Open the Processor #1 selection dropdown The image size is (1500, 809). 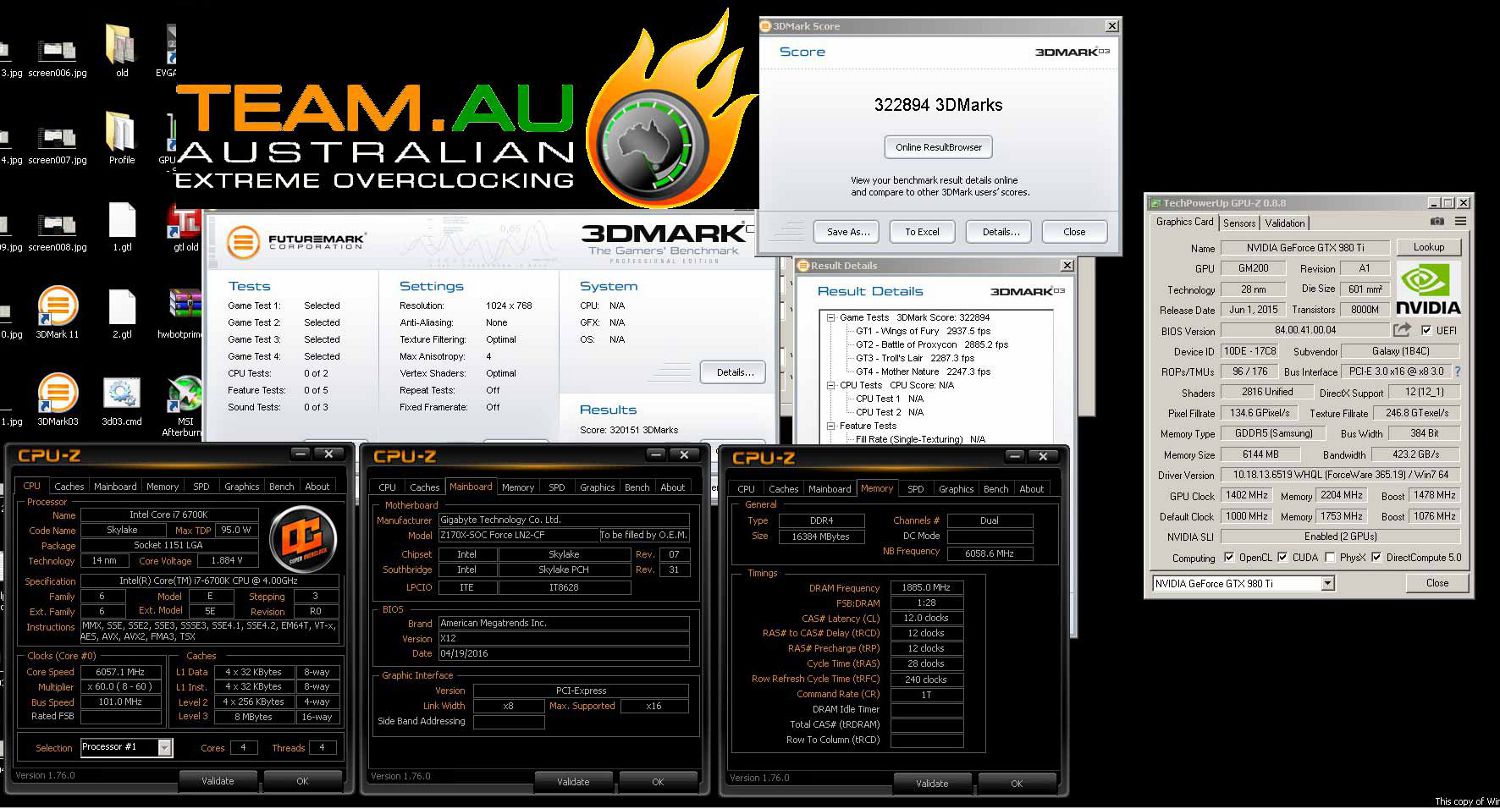click(x=165, y=747)
